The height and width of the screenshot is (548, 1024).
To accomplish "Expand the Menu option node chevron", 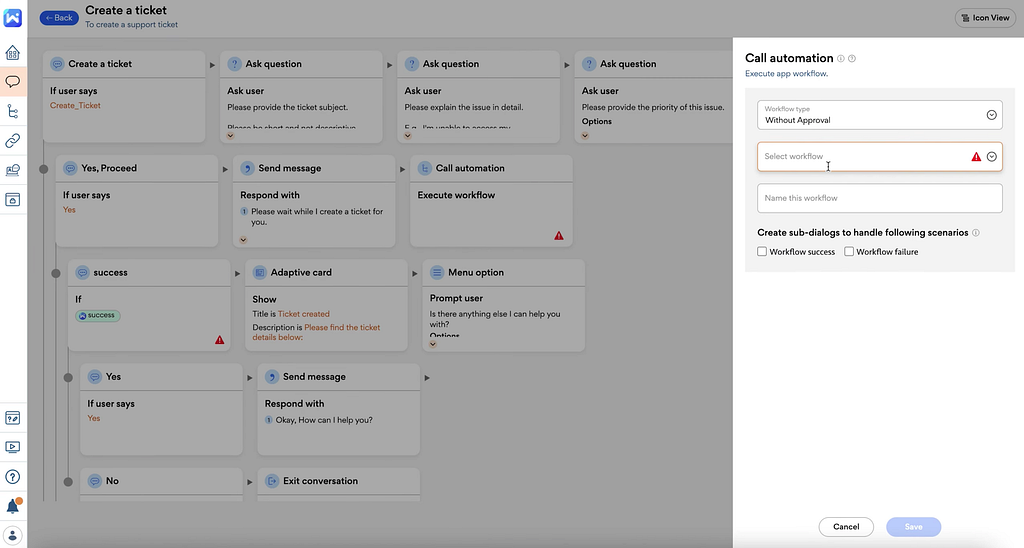I will click(x=433, y=344).
